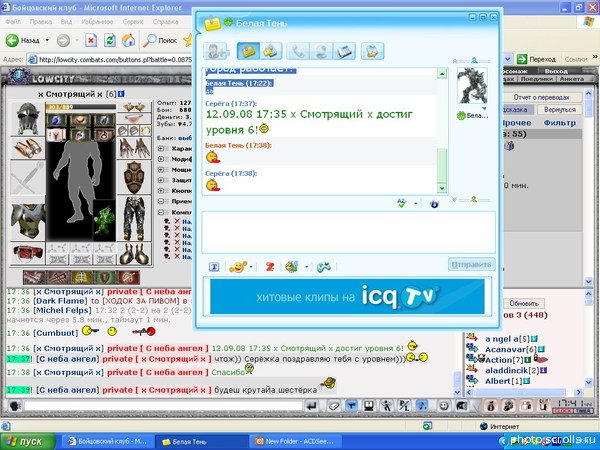Open the ICQ games controller icon
Screen dimensions: 600x450
324,267
